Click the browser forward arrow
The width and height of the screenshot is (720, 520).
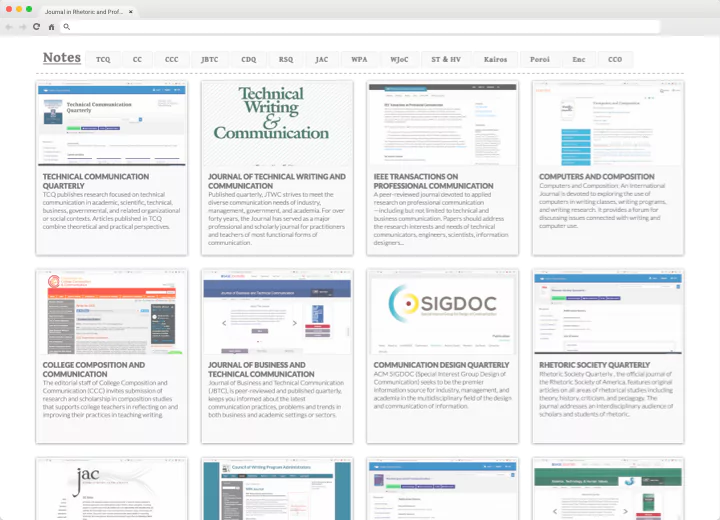[x=22, y=27]
